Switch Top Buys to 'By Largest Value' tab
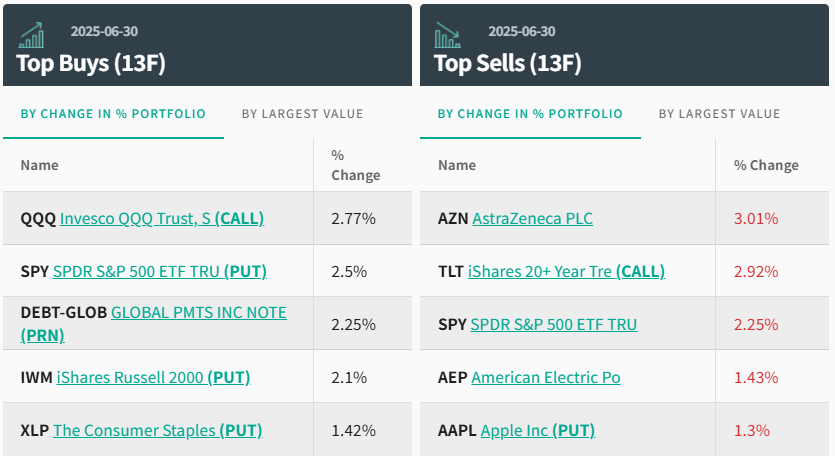This screenshot has height=456, width=835. tap(302, 114)
